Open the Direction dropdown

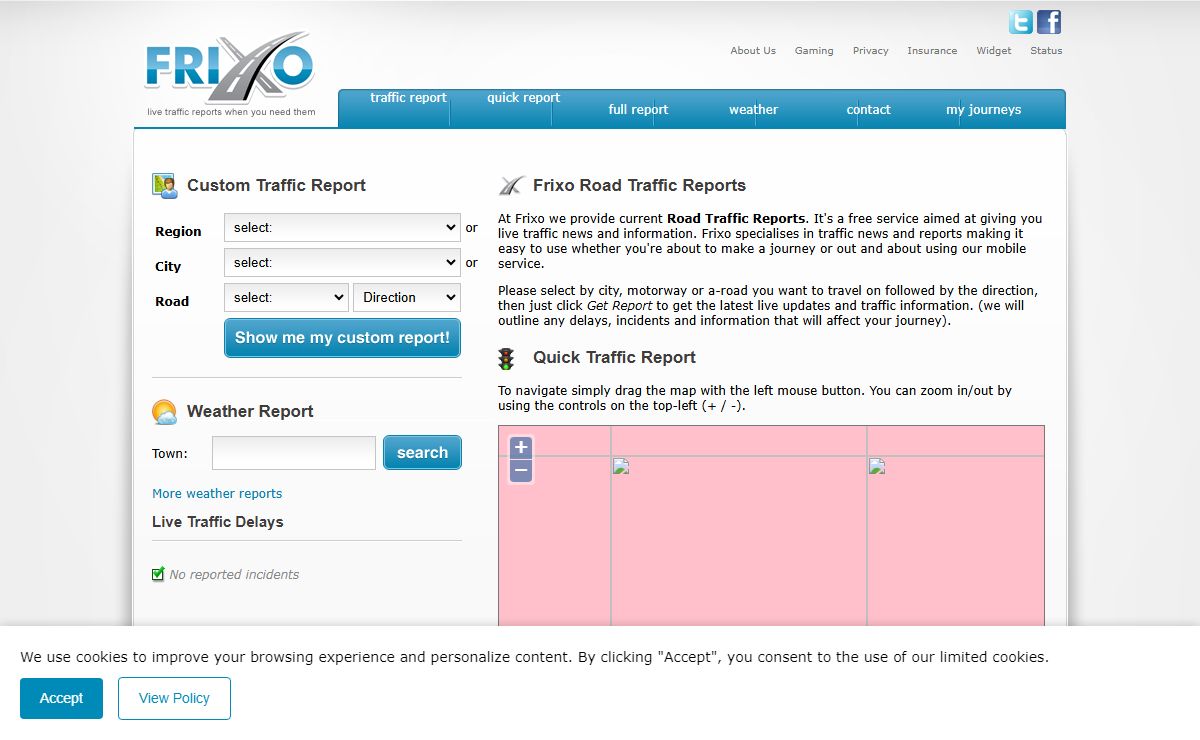coord(407,297)
